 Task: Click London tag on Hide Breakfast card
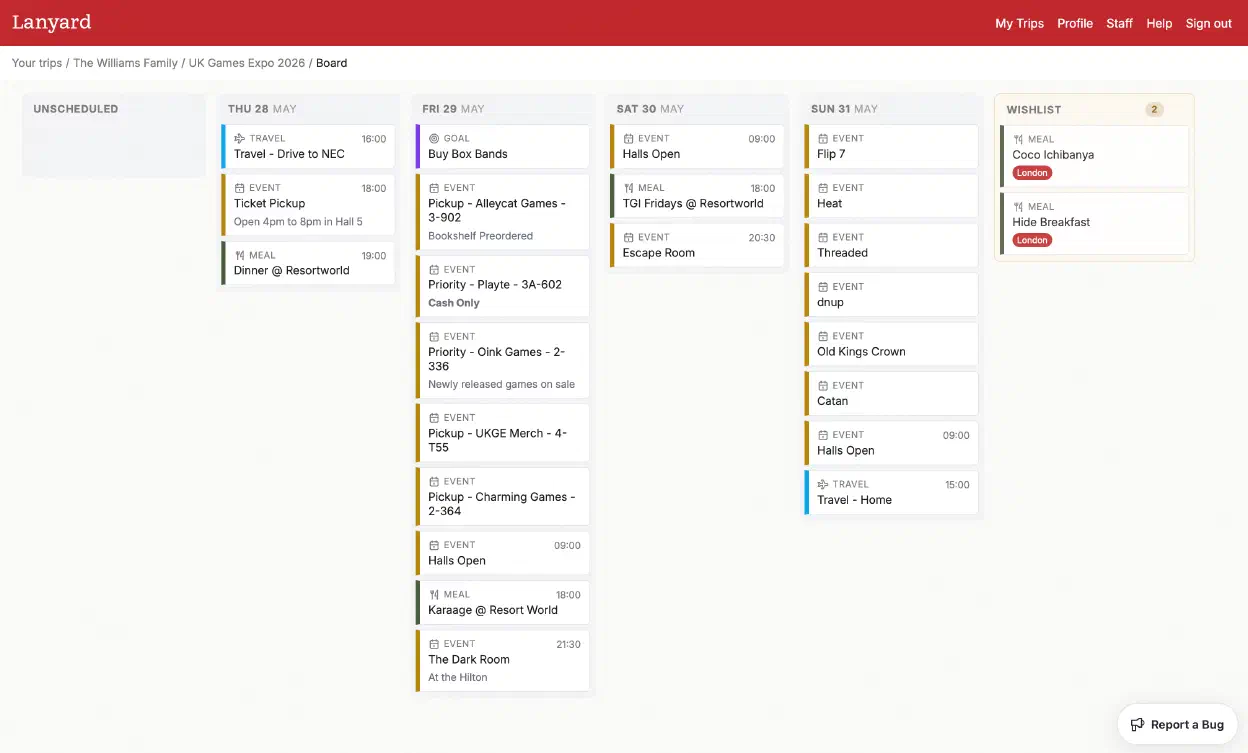[1032, 240]
